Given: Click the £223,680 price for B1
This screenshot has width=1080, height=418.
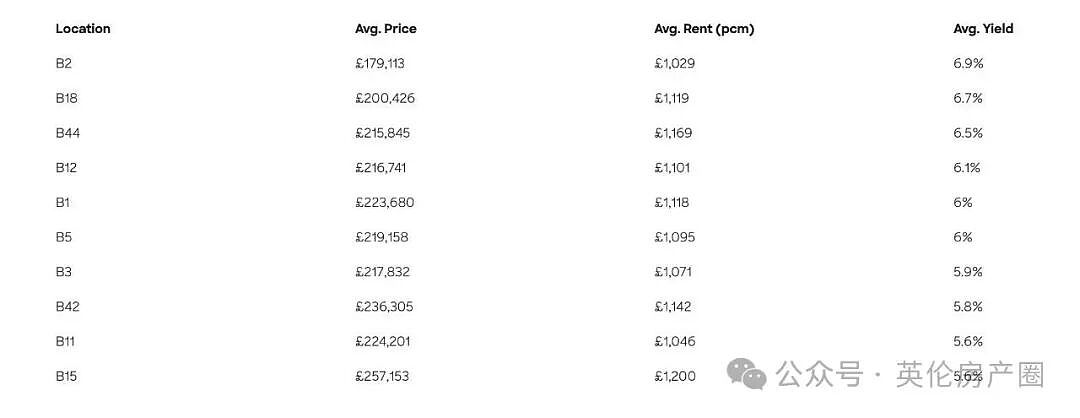Looking at the screenshot, I should coord(385,202).
